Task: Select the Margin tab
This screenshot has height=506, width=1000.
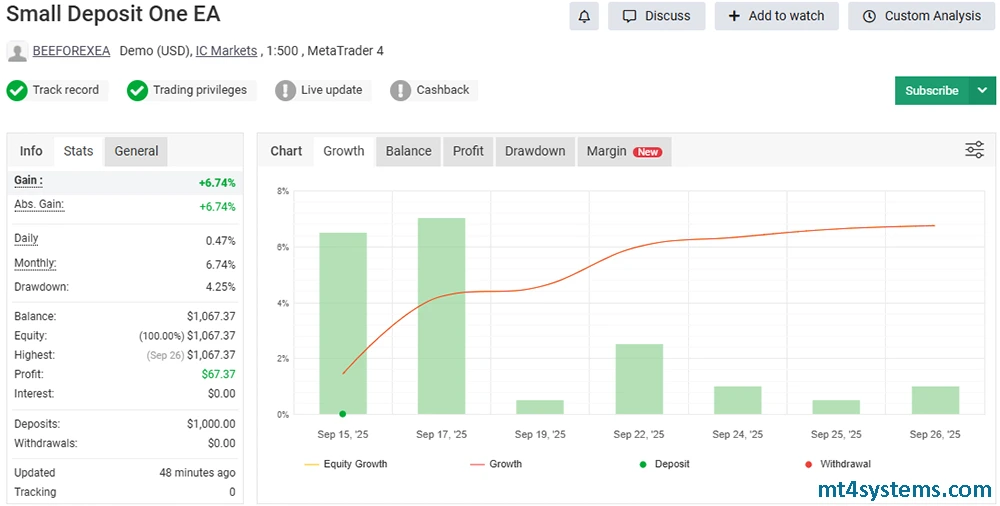Action: tap(622, 151)
